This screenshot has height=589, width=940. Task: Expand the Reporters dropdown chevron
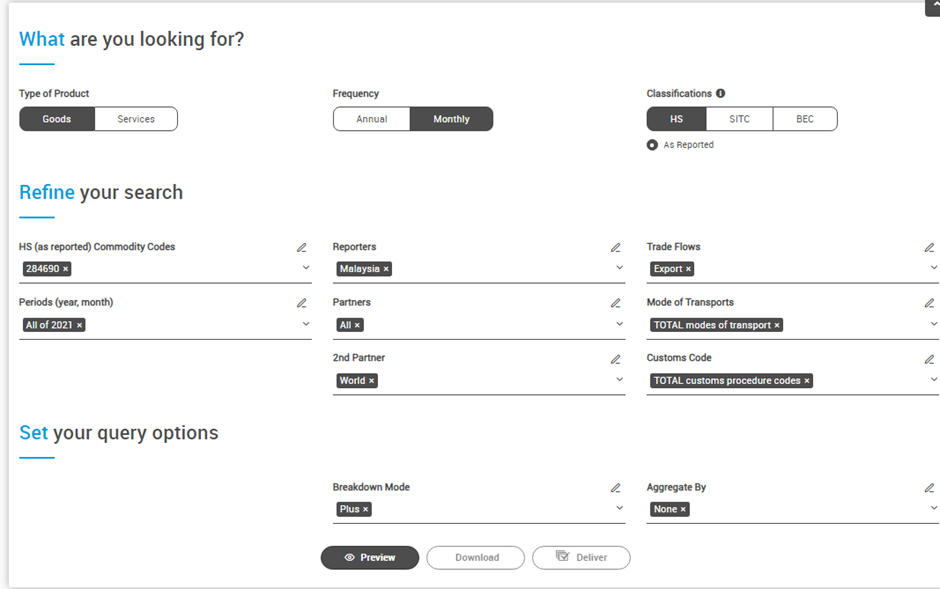coord(620,268)
